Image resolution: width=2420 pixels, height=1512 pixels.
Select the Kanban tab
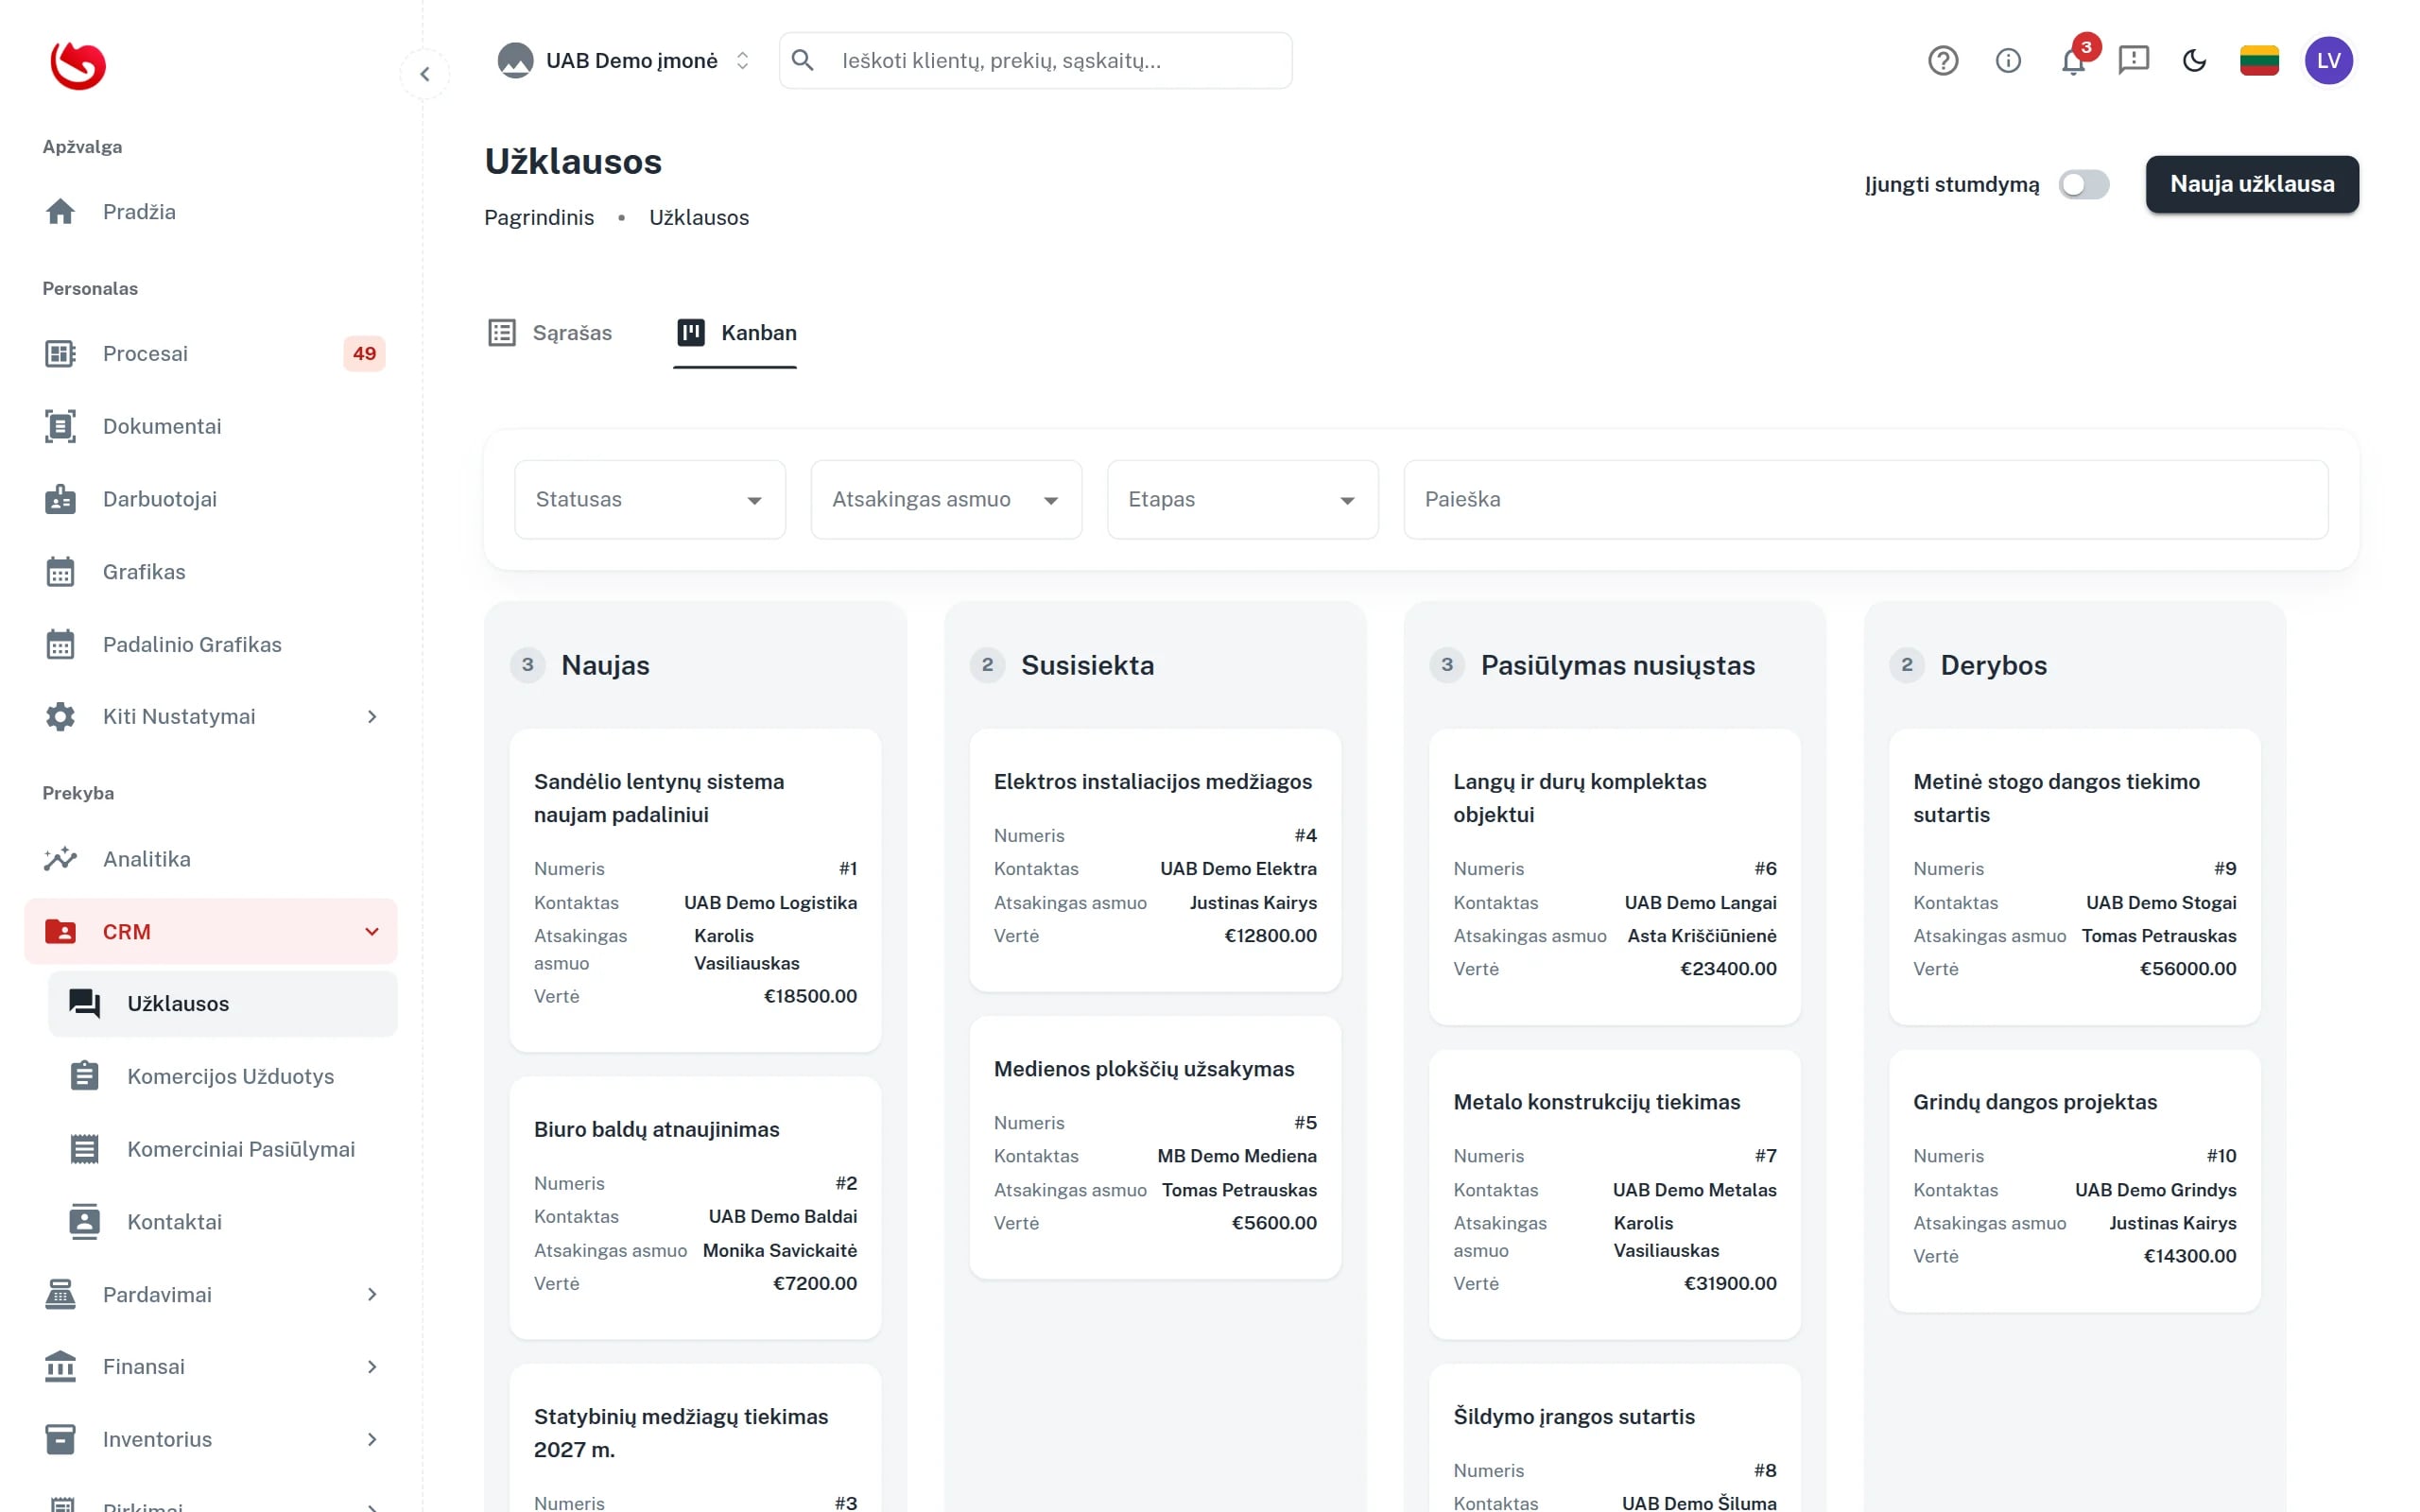[x=736, y=333]
